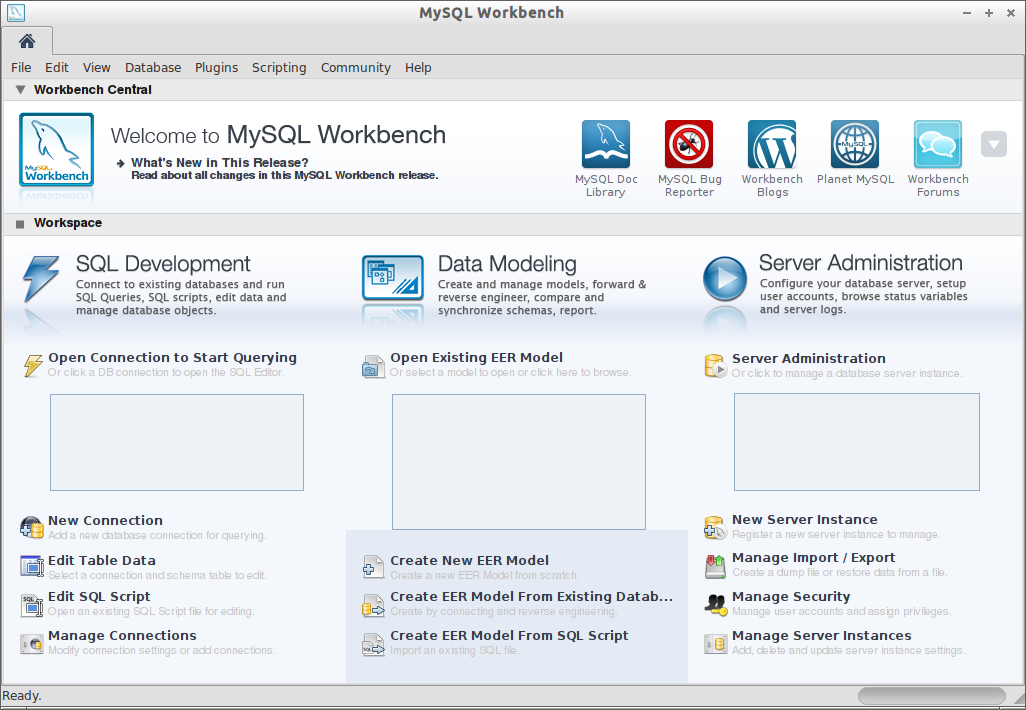Click the SQL Development lightning bolt icon
This screenshot has height=710, width=1026.
tap(41, 279)
